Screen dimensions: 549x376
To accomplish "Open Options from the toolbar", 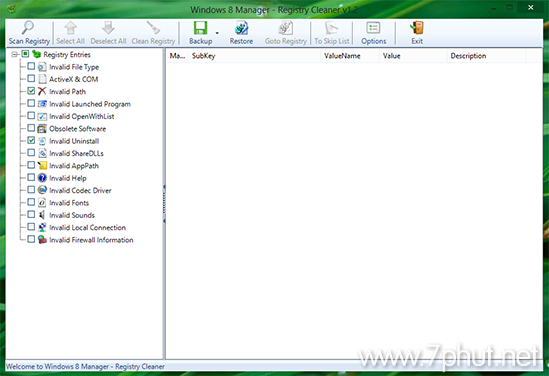I will [x=373, y=28].
